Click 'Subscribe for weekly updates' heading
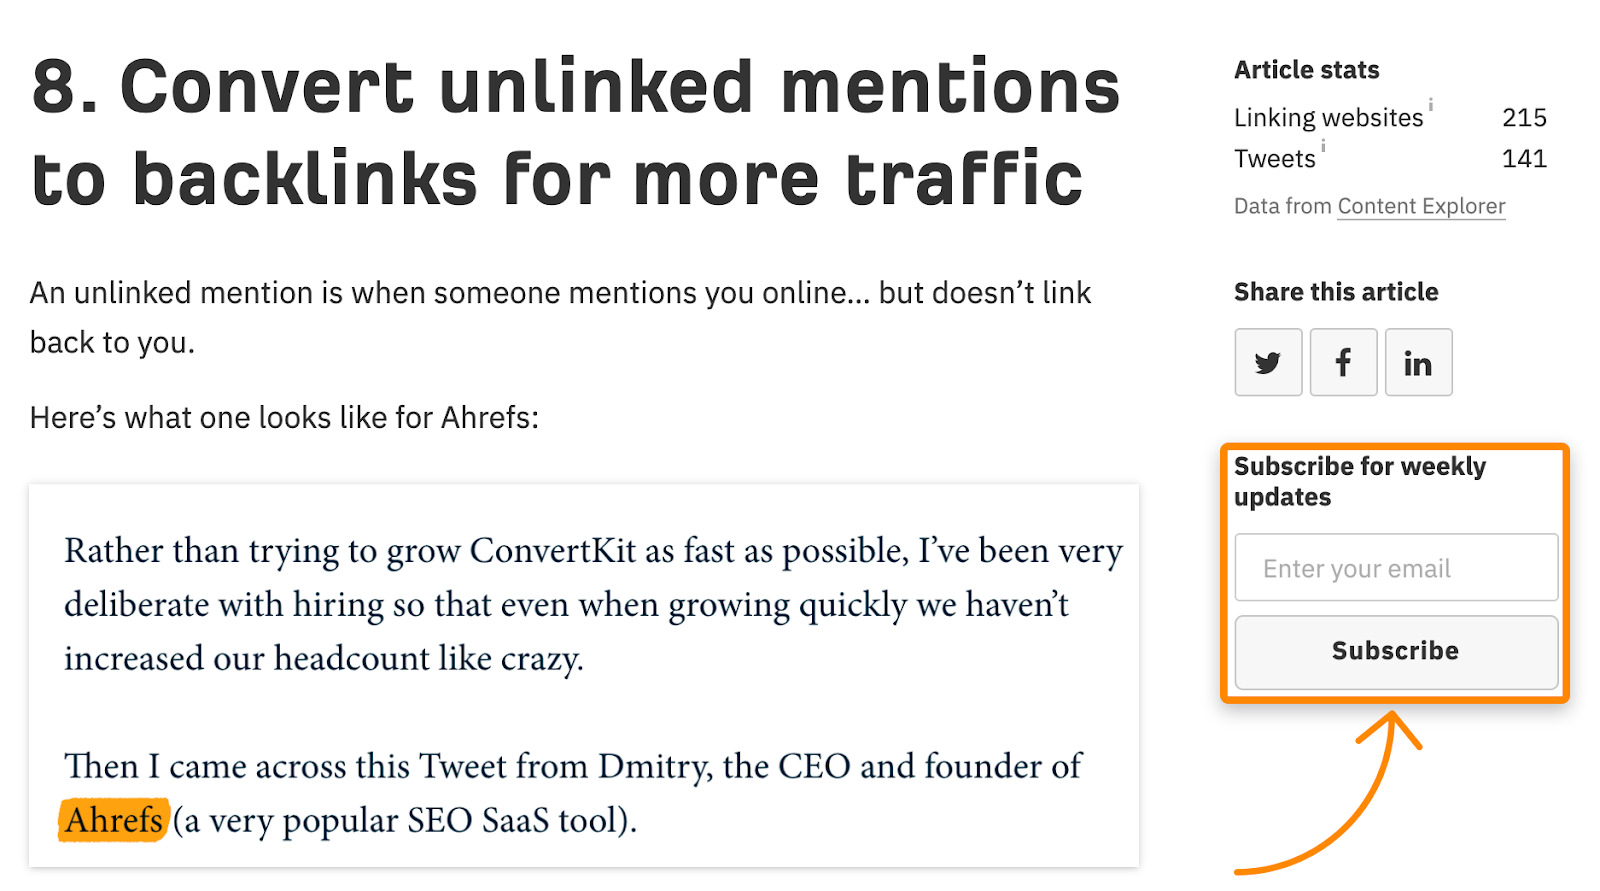1600x891 pixels. click(1359, 481)
